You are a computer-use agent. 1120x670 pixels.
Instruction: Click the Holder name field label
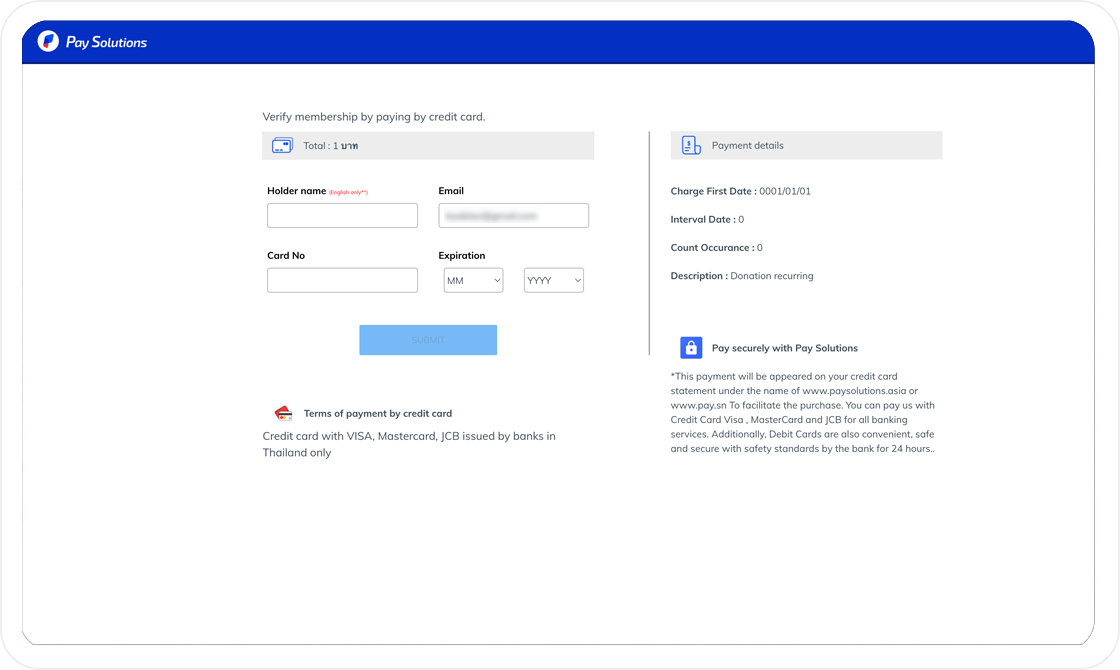297,191
